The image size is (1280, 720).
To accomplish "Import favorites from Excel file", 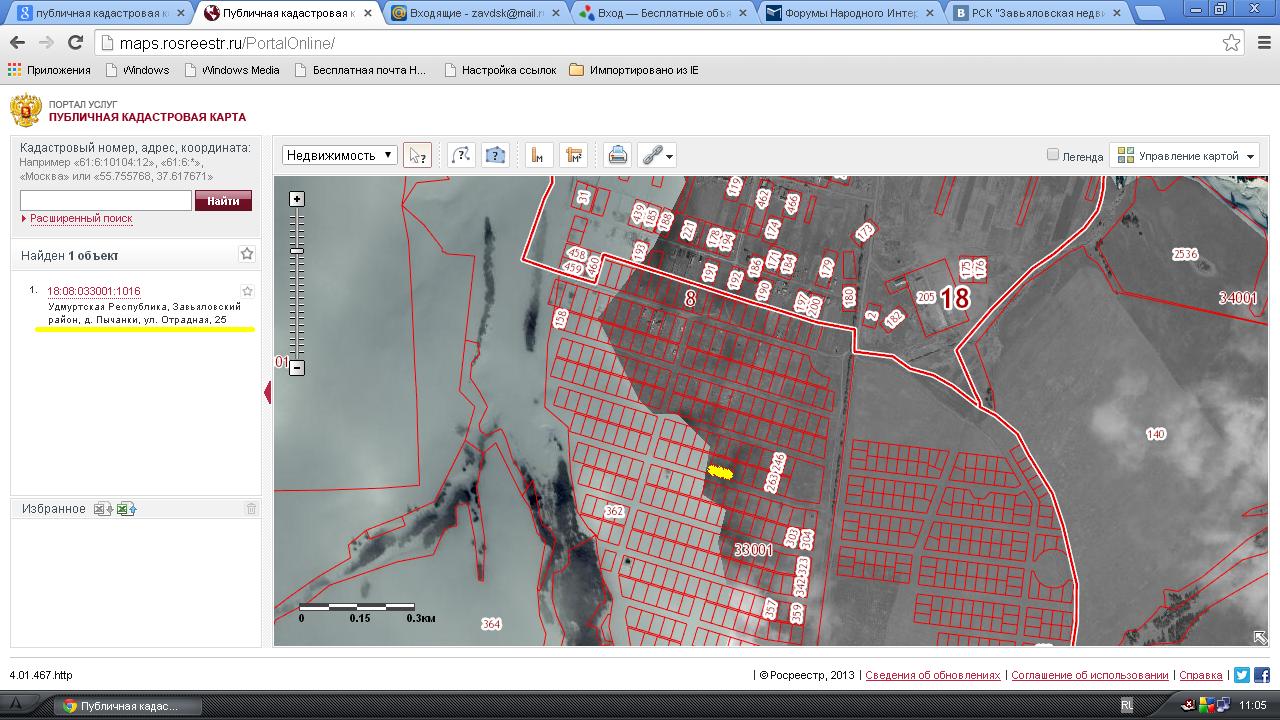I will 126,509.
